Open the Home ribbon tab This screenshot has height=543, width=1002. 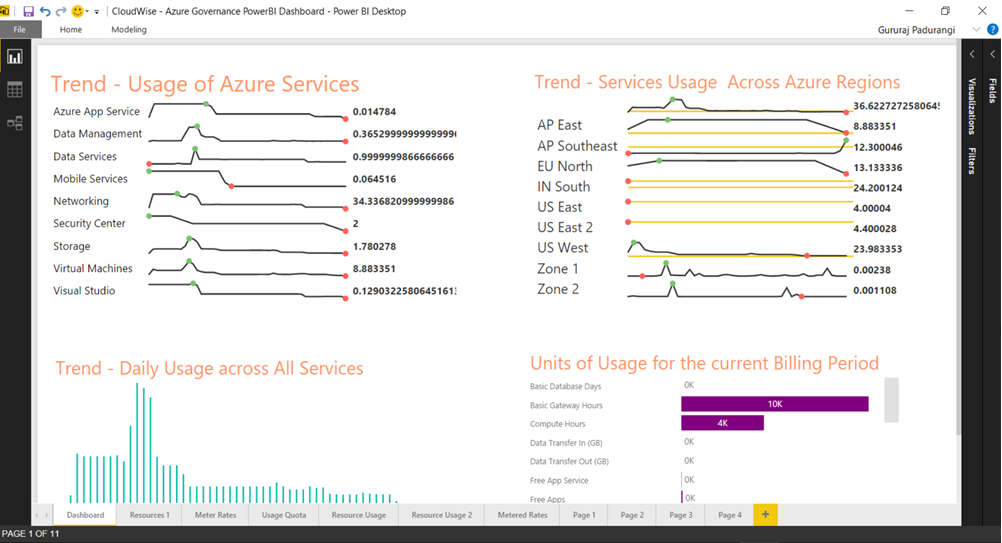71,29
